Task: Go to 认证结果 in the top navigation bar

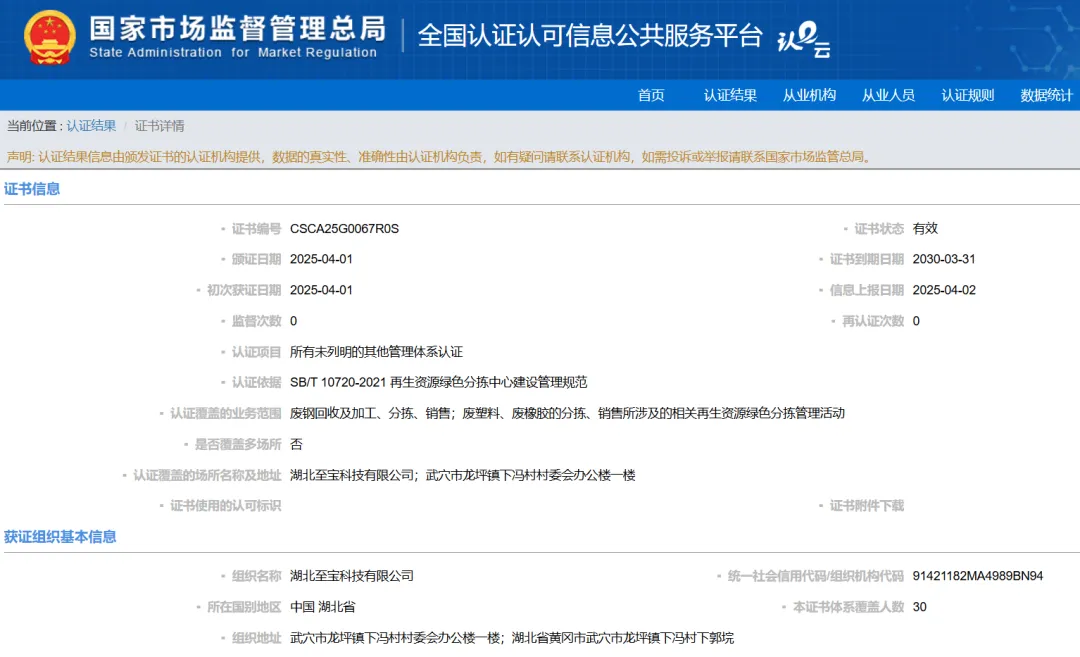Action: click(x=730, y=95)
